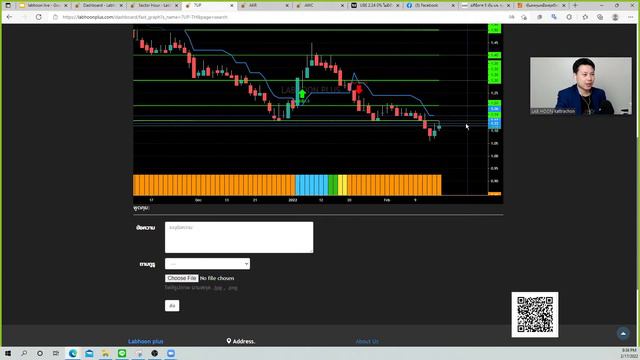This screenshot has width=640, height=360.
Task: Open the collections icon in browser toolbar
Action: click(x=600, y=17)
